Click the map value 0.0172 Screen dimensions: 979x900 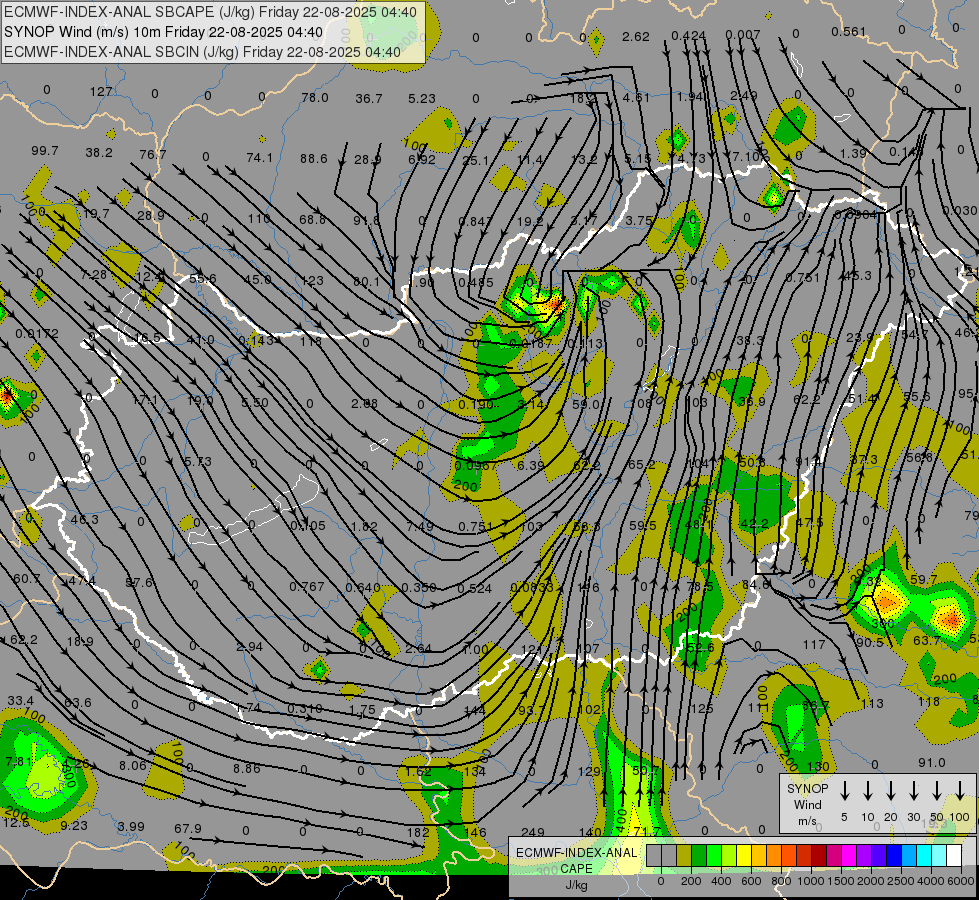(x=37, y=334)
